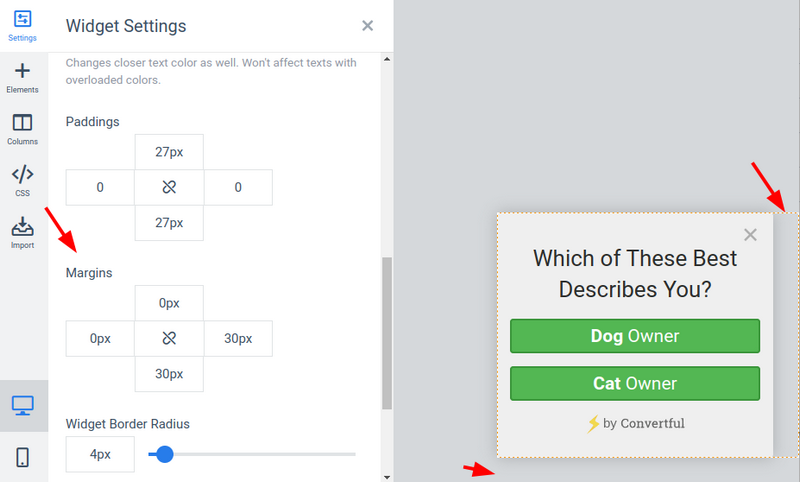Image resolution: width=800 pixels, height=482 pixels.
Task: Close the popup widget preview
Action: point(750,235)
